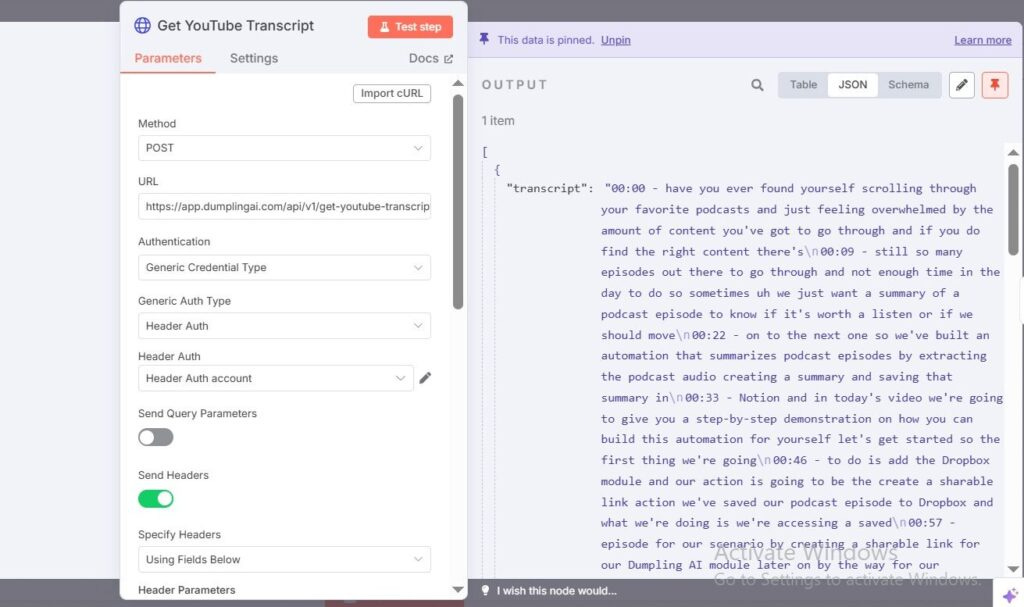This screenshot has width=1024, height=607.
Task: Toggle the Send Headers switch off
Action: tap(155, 499)
